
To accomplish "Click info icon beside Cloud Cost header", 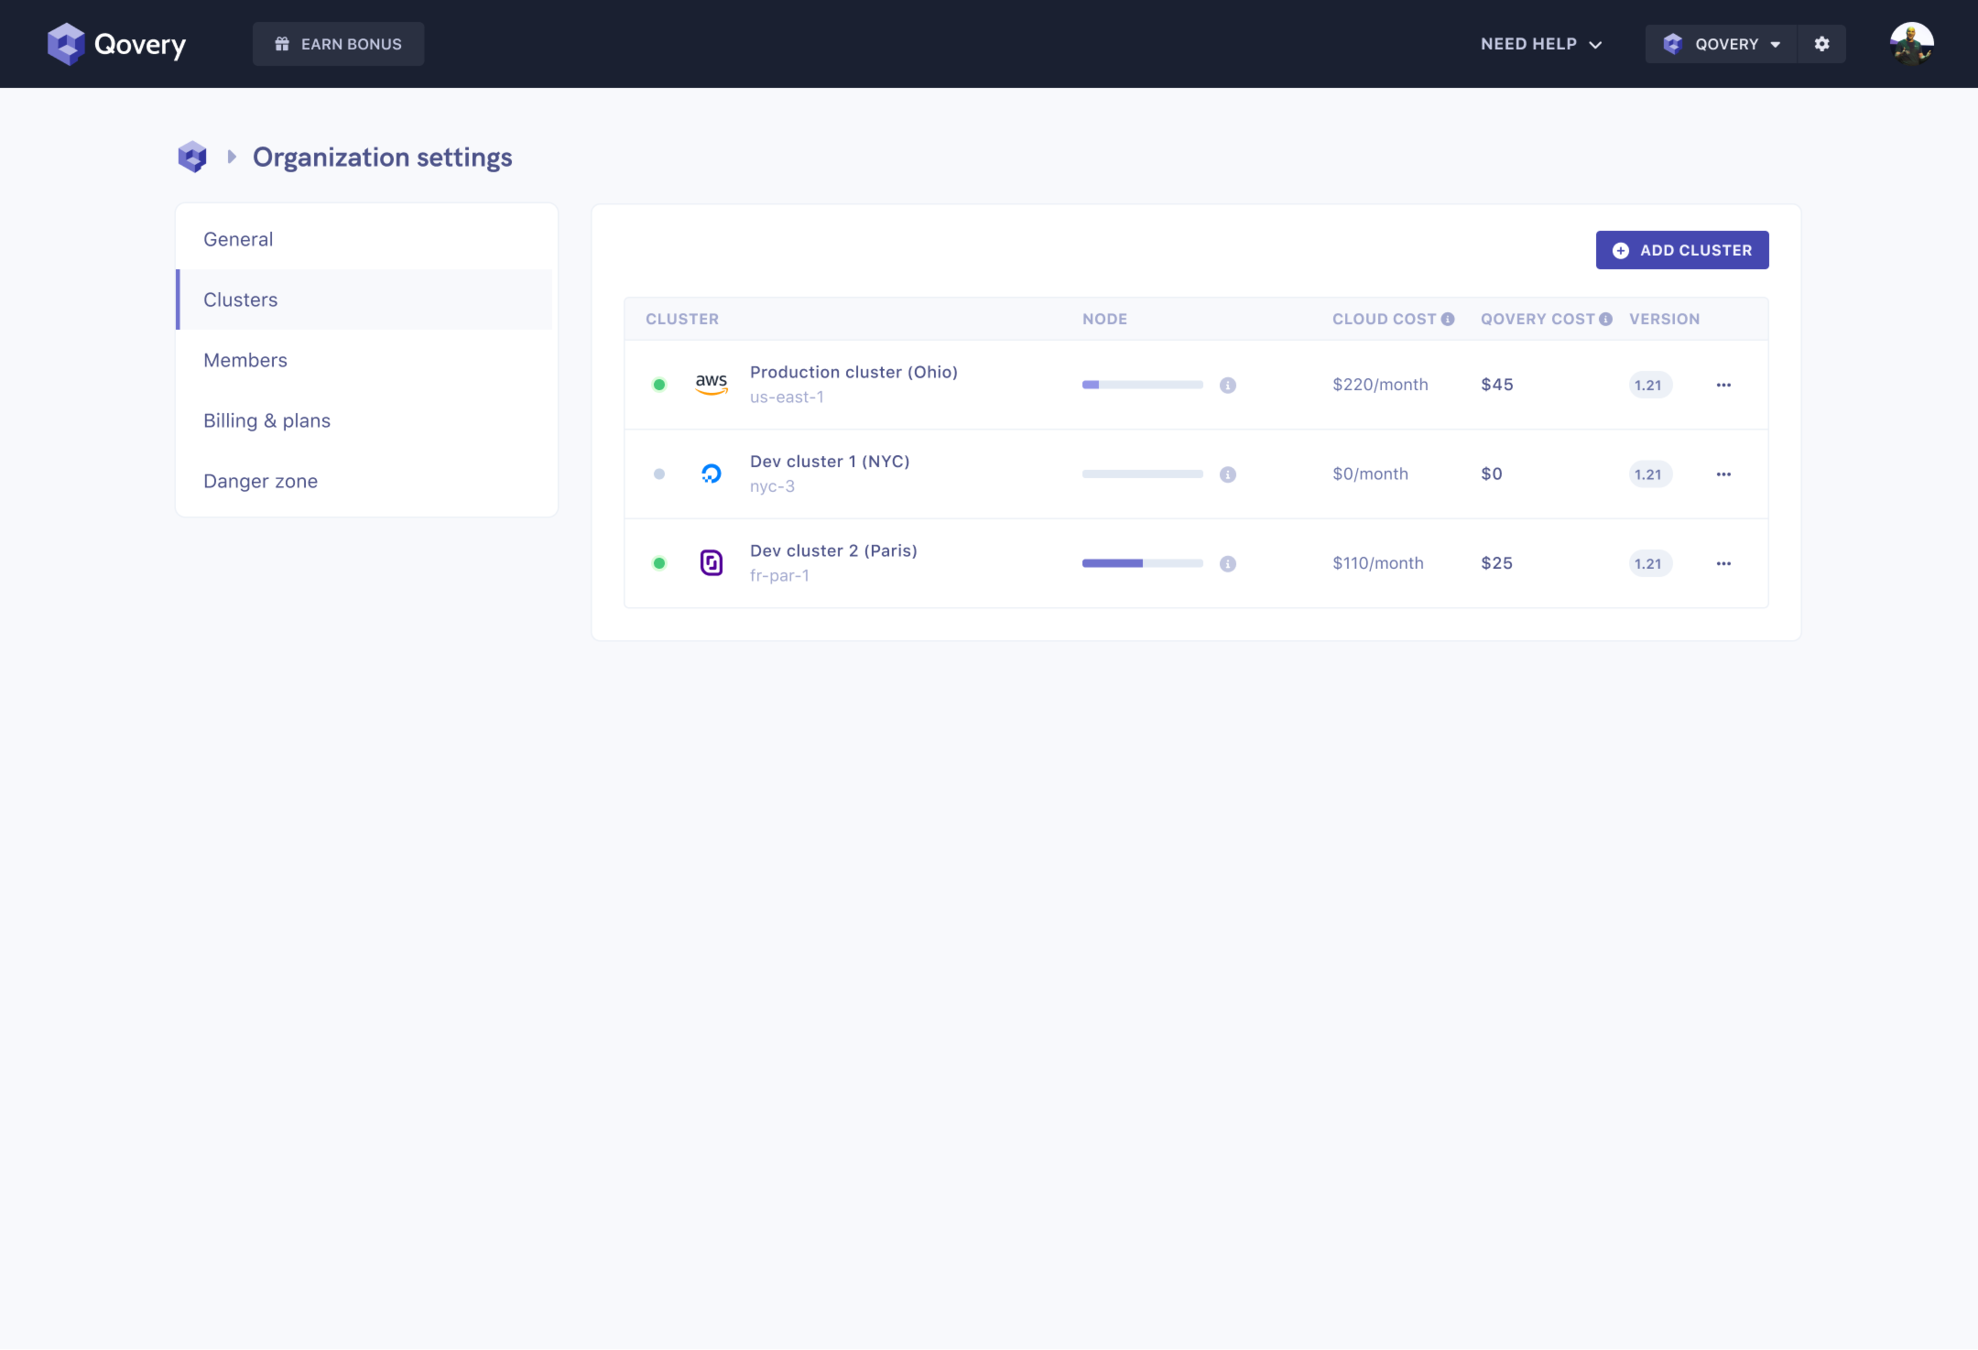I will pyautogui.click(x=1447, y=319).
